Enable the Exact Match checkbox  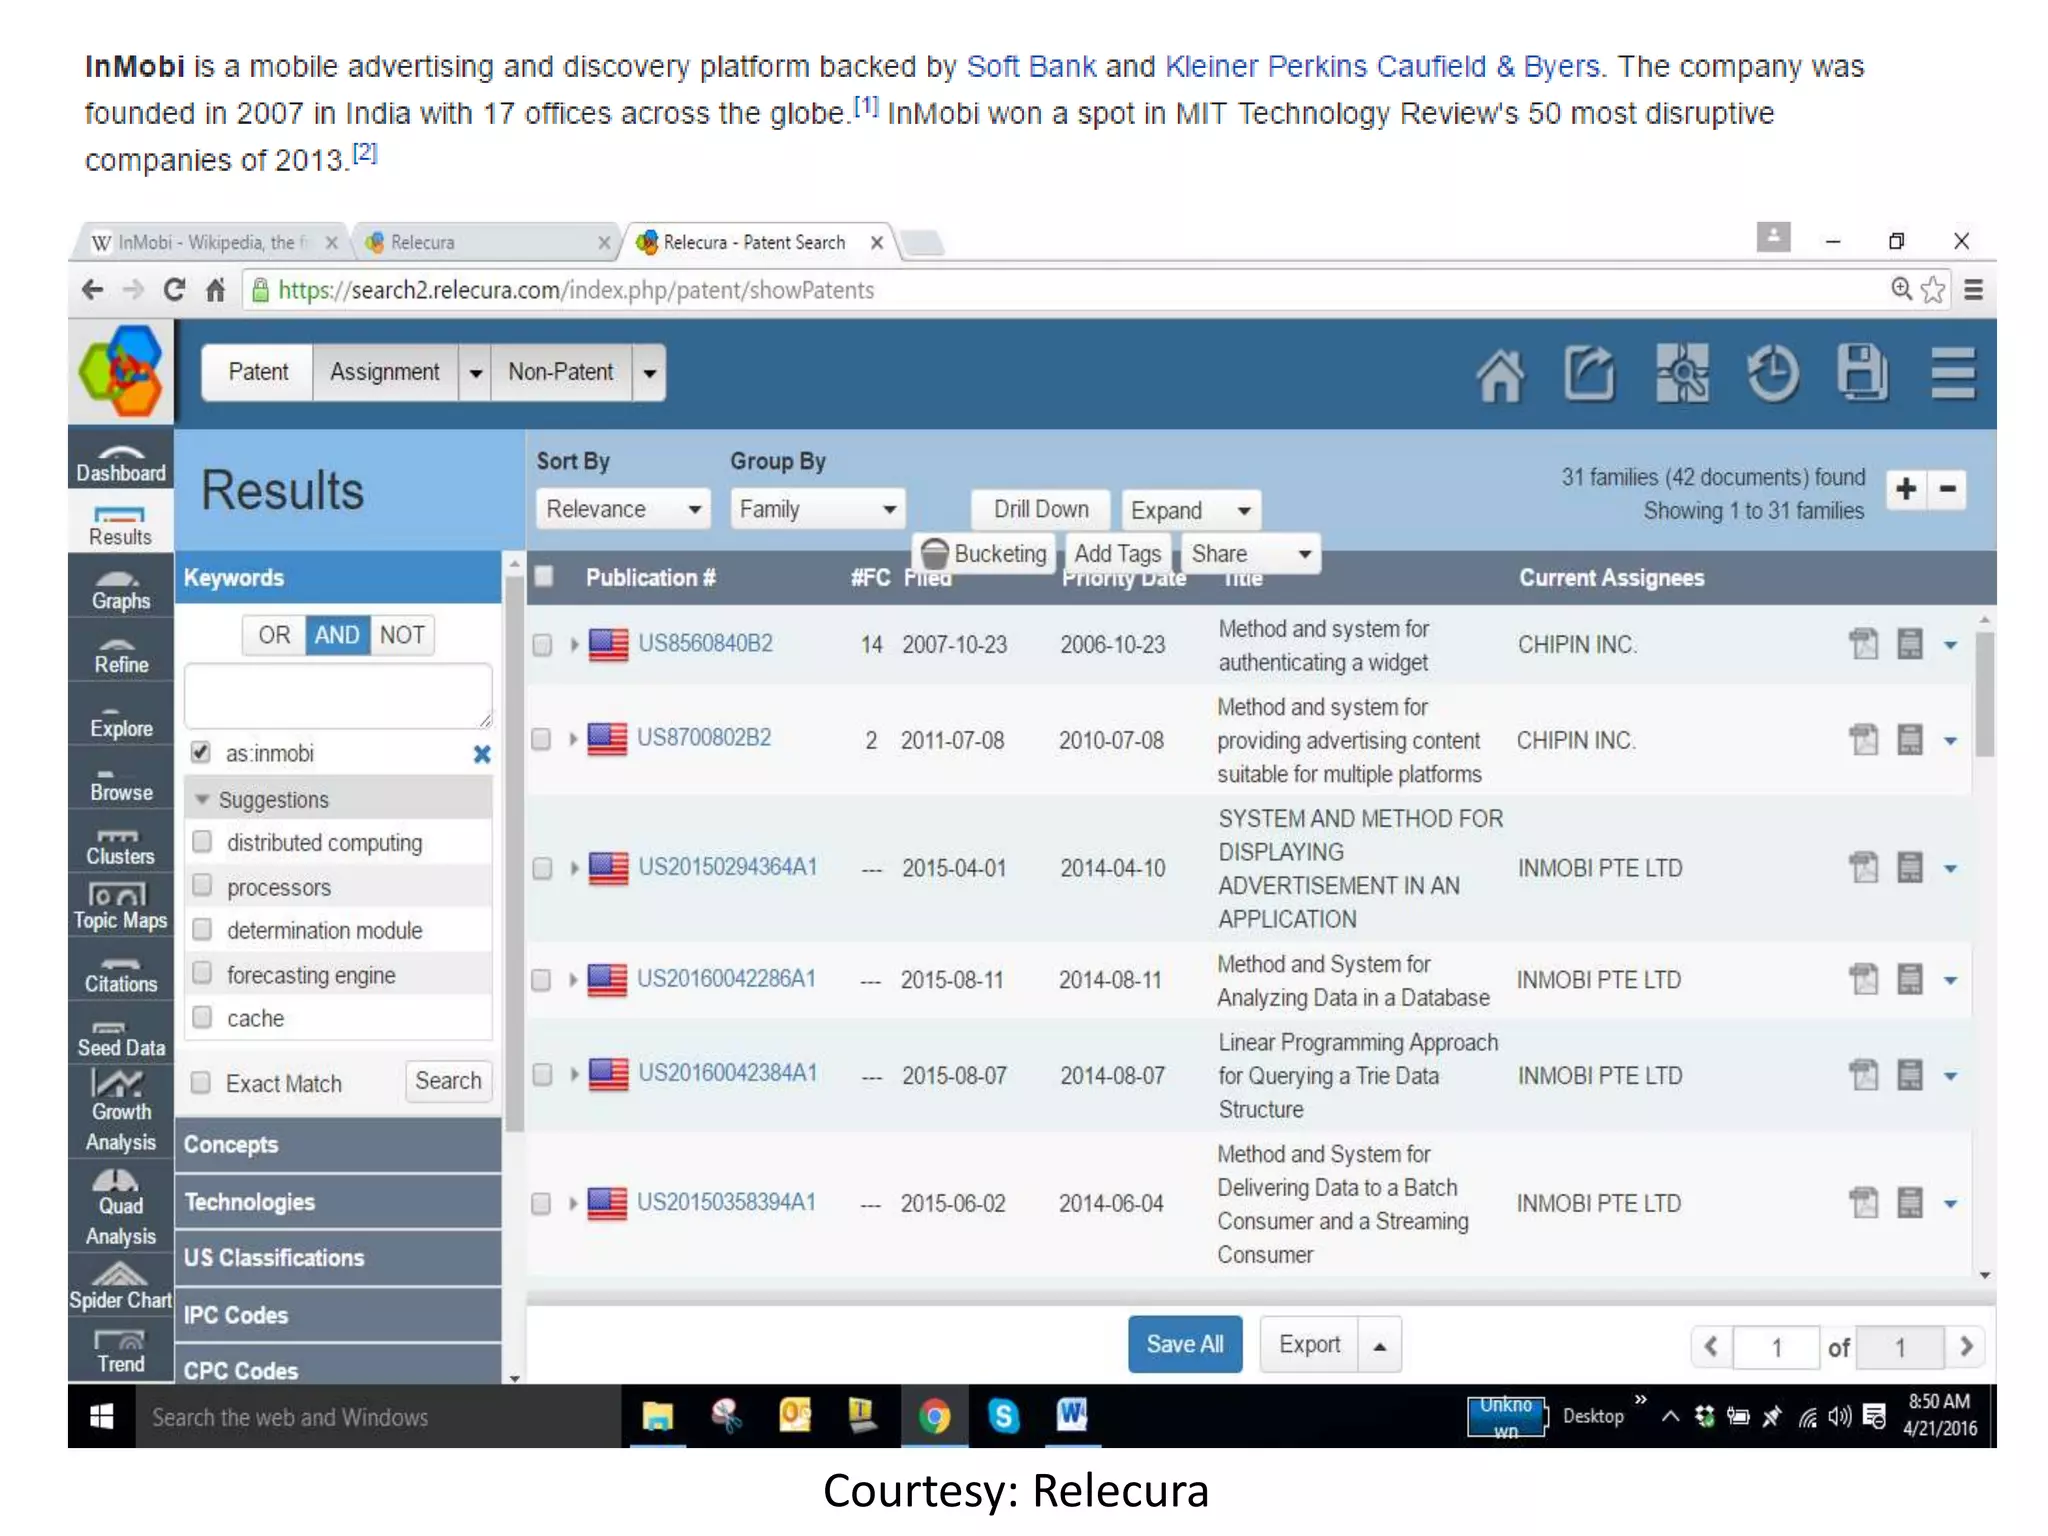pyautogui.click(x=201, y=1083)
